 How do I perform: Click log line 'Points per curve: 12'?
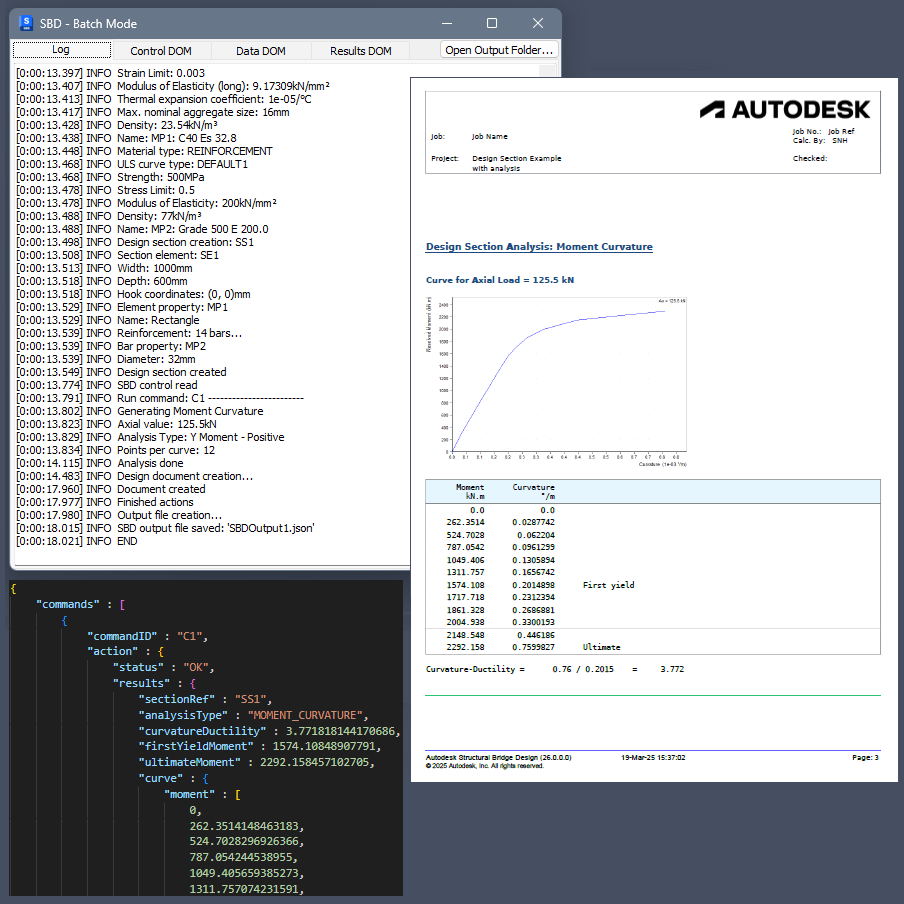tap(115, 450)
